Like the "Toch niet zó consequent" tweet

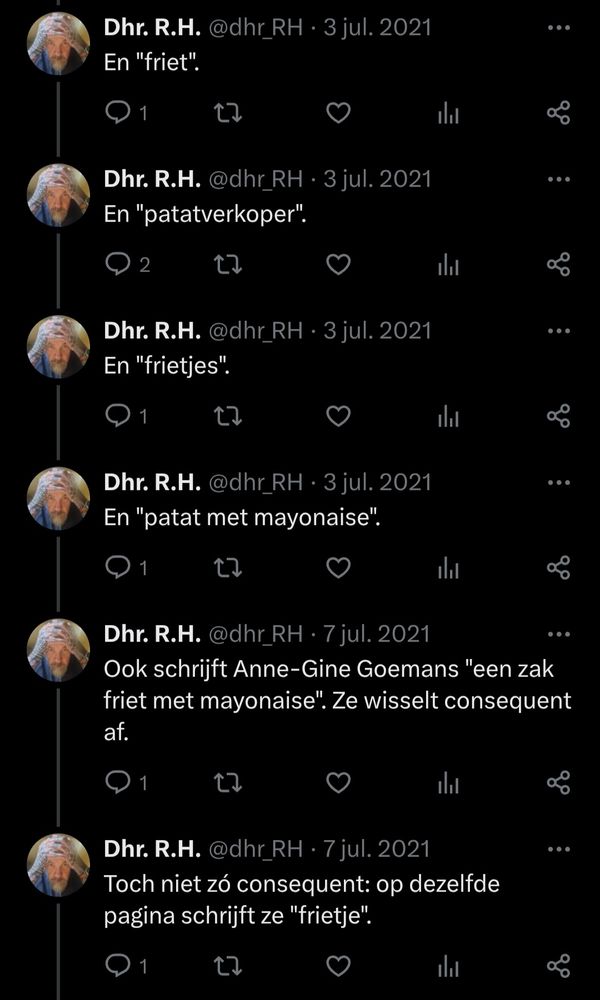point(339,967)
